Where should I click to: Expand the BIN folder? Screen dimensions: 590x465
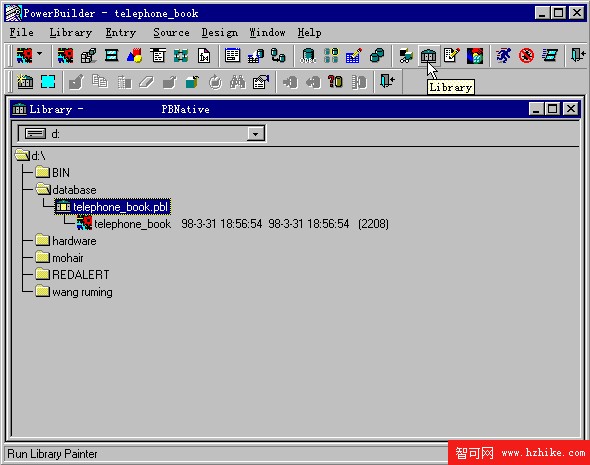point(53,172)
